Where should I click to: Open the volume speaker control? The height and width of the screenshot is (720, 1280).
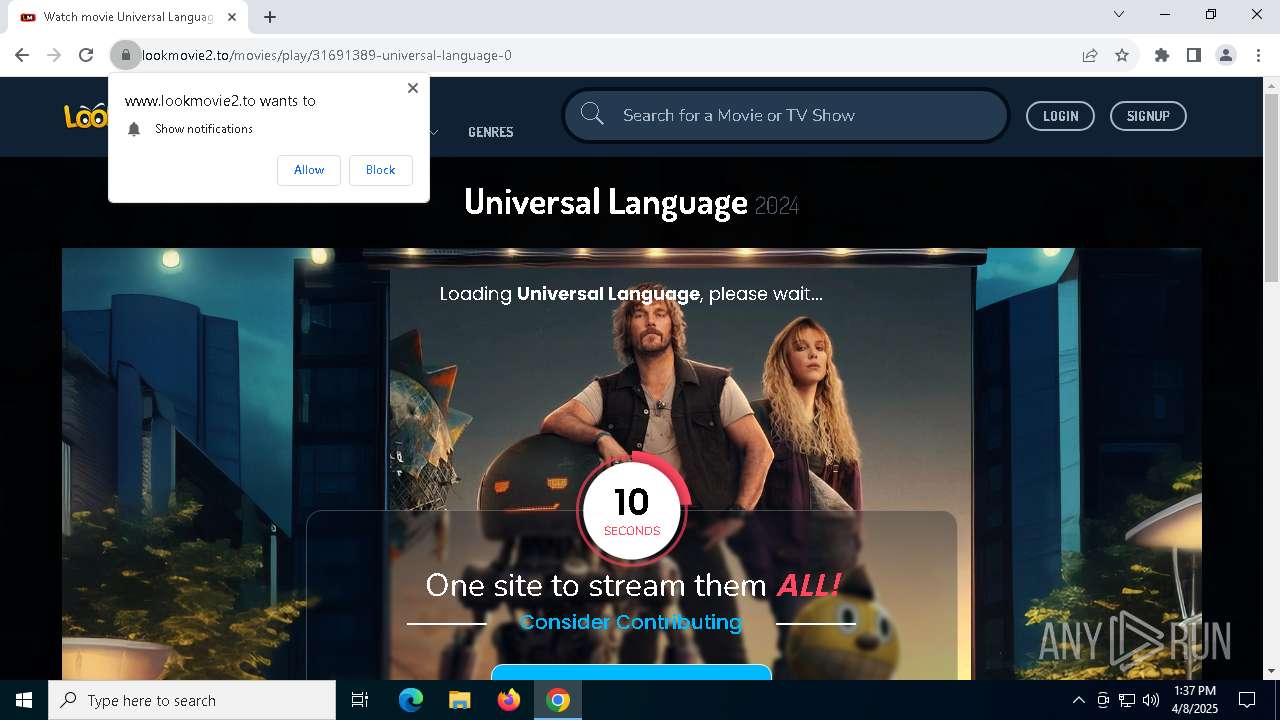(x=1151, y=700)
